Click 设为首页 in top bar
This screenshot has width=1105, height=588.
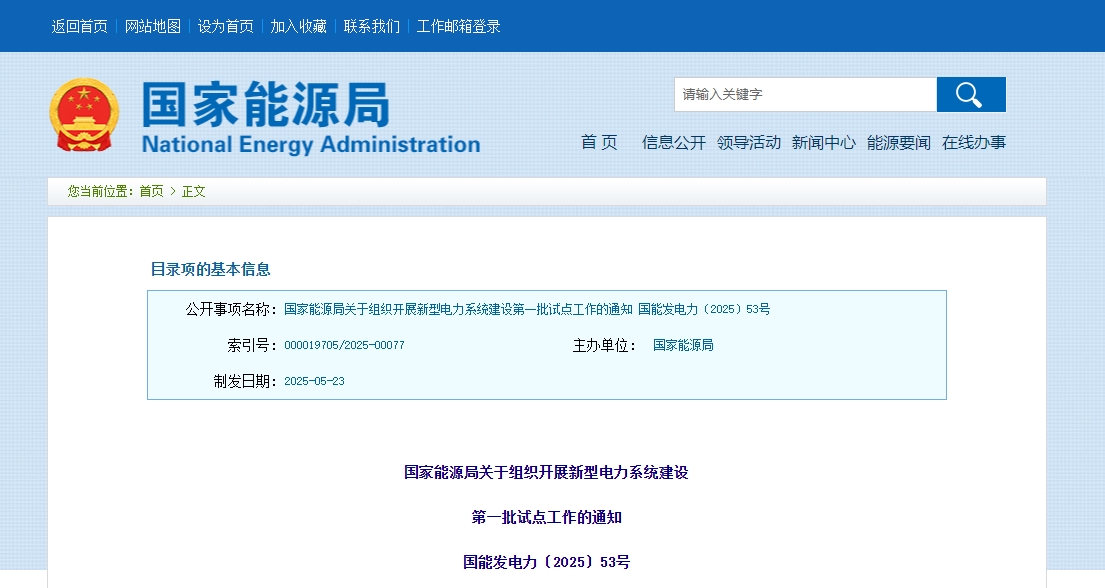click(x=226, y=27)
